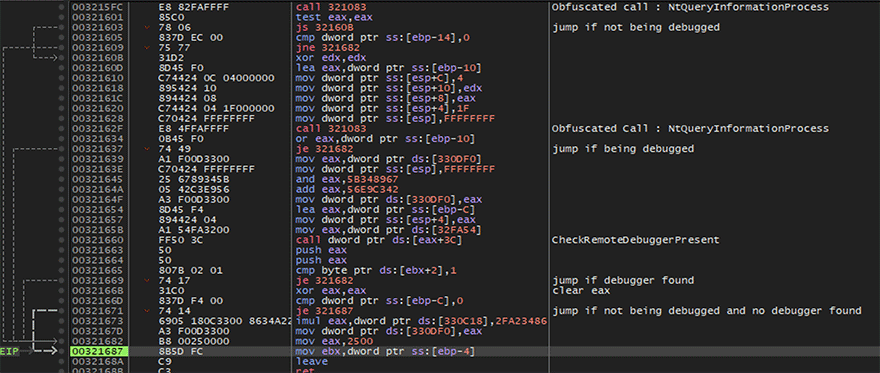Toggle breakpoint dot beside address 0032162F

62,128
